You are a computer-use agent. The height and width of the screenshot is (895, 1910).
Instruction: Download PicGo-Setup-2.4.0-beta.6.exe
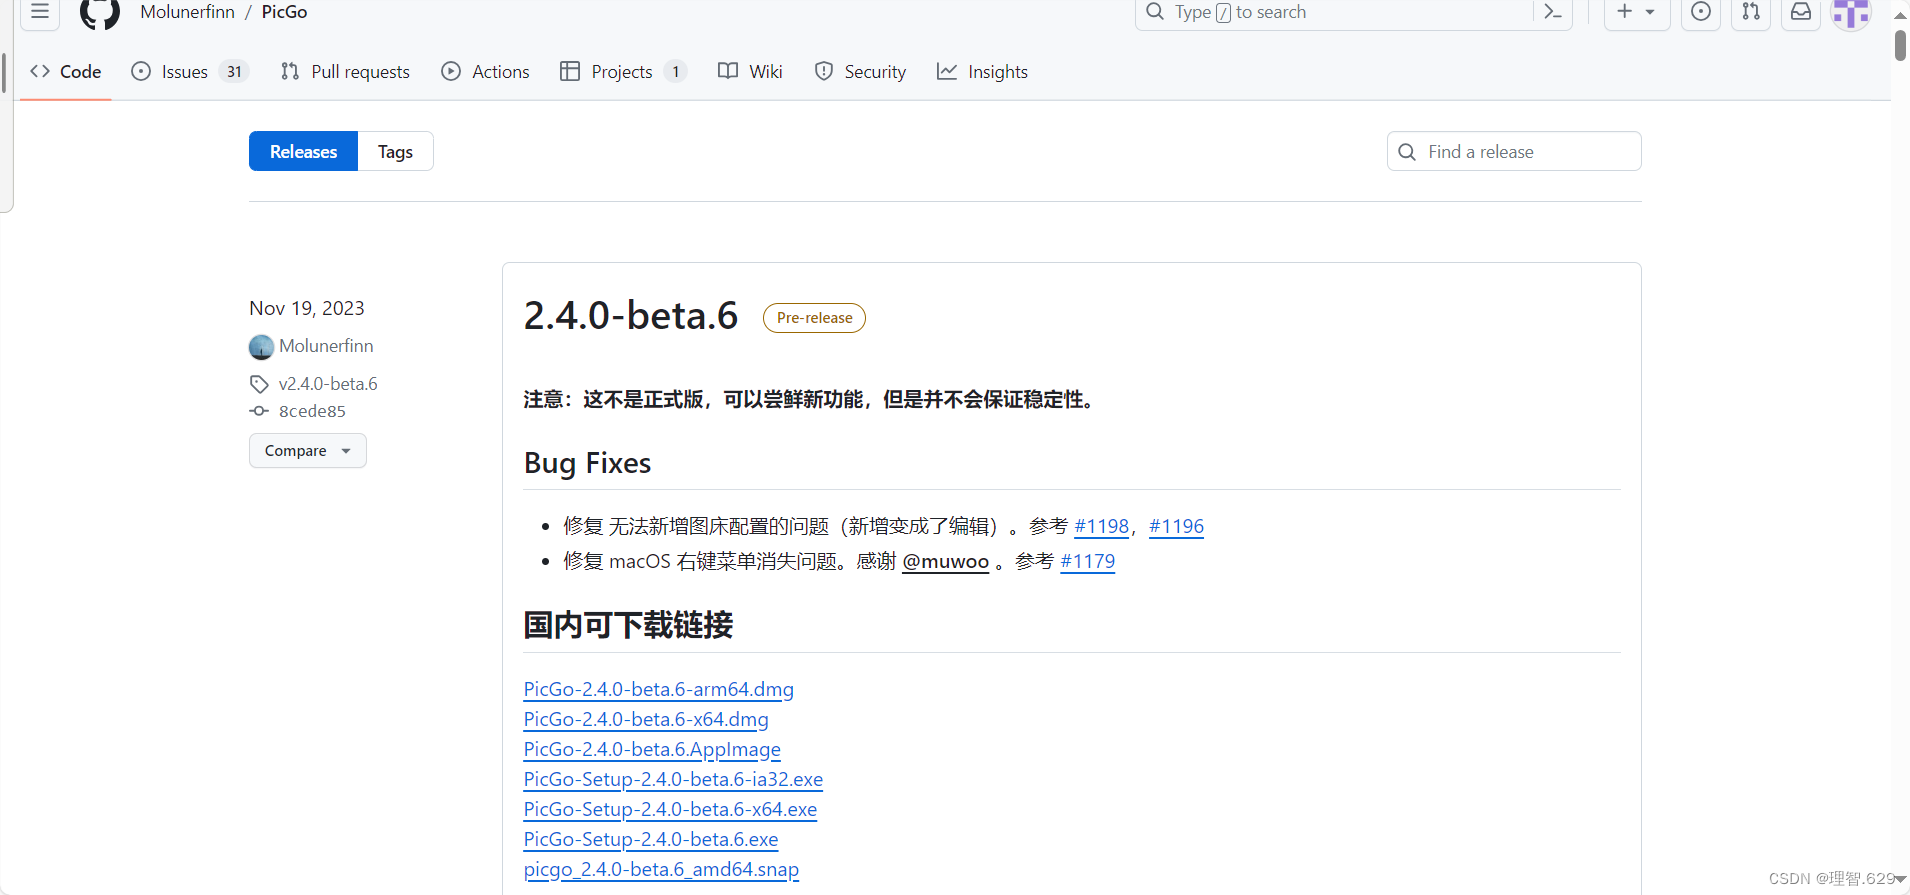point(651,839)
